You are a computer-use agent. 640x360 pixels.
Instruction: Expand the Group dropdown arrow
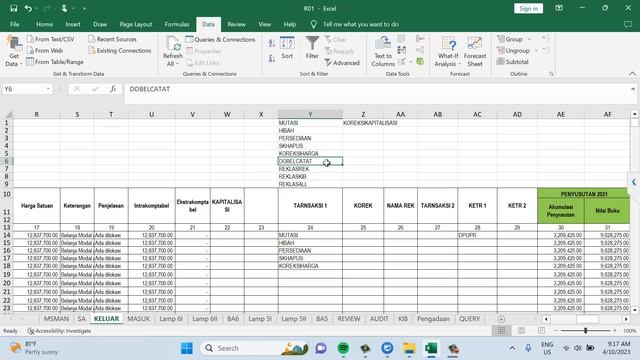click(x=529, y=40)
